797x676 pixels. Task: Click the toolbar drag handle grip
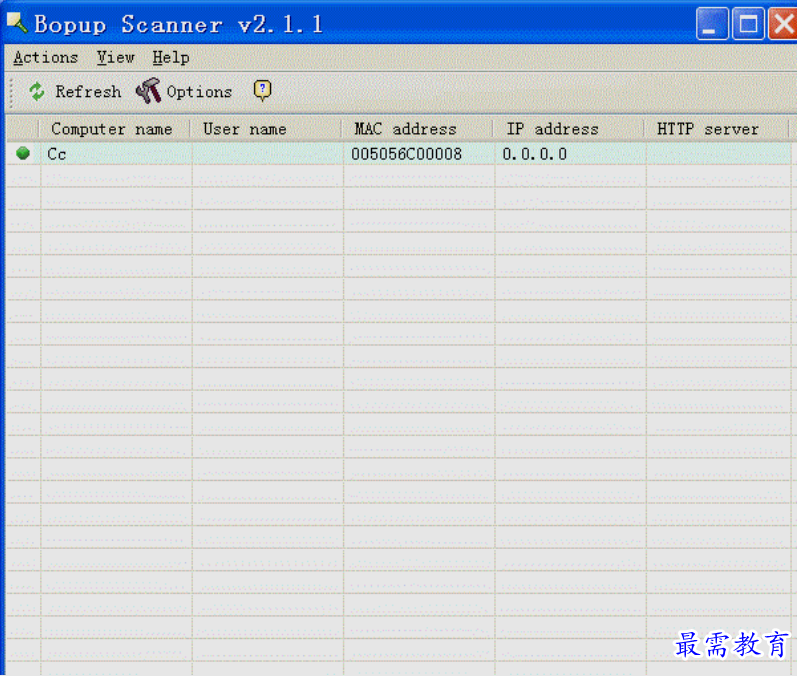pyautogui.click(x=12, y=92)
